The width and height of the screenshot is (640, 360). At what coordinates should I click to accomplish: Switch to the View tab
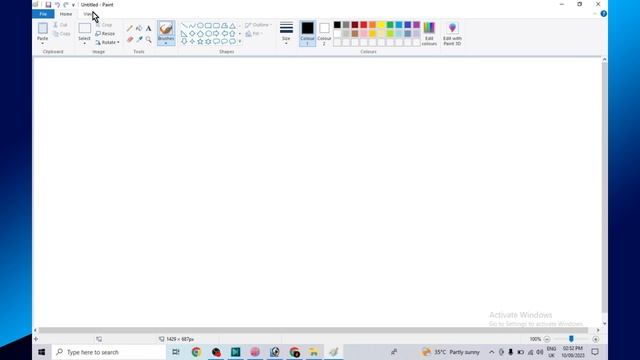(x=88, y=14)
